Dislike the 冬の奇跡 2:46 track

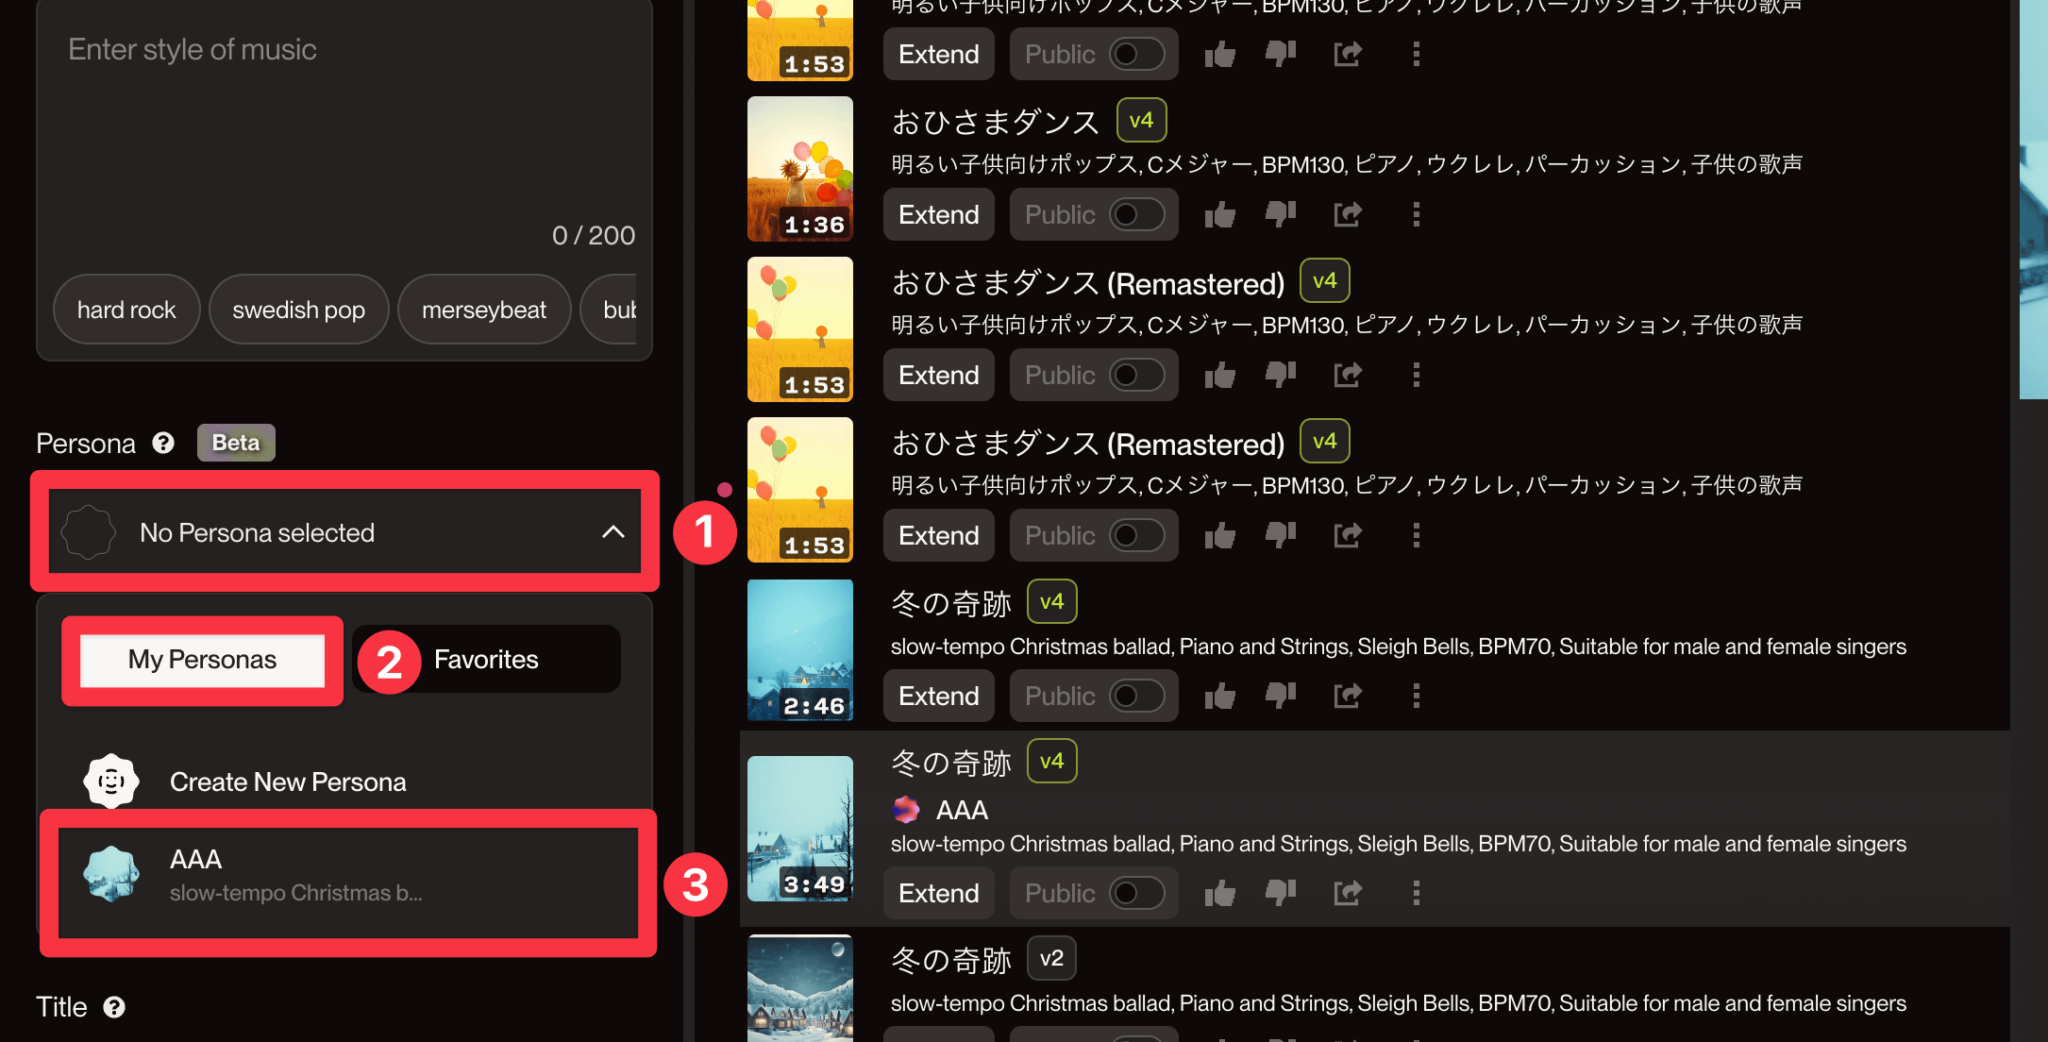pos(1280,695)
